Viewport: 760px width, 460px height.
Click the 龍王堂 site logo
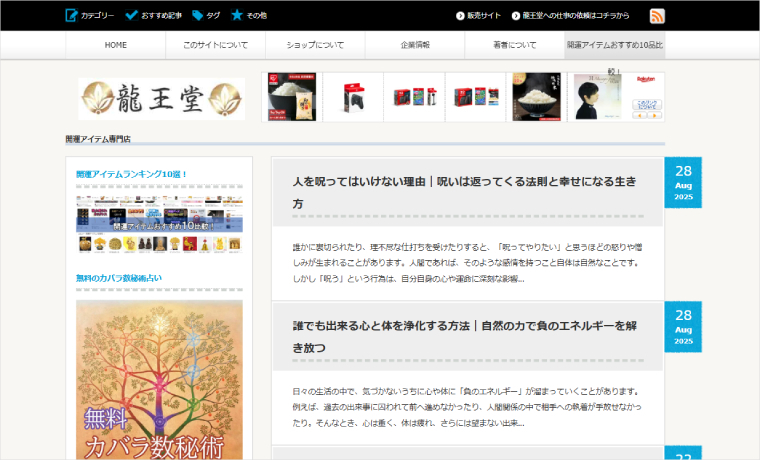161,98
